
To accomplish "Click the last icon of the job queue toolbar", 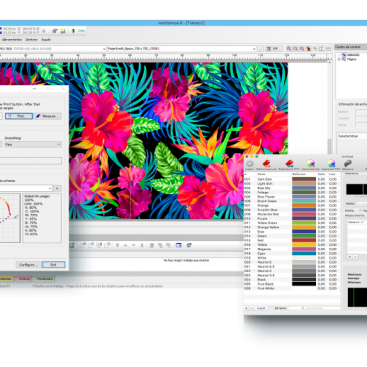I will tap(189, 245).
